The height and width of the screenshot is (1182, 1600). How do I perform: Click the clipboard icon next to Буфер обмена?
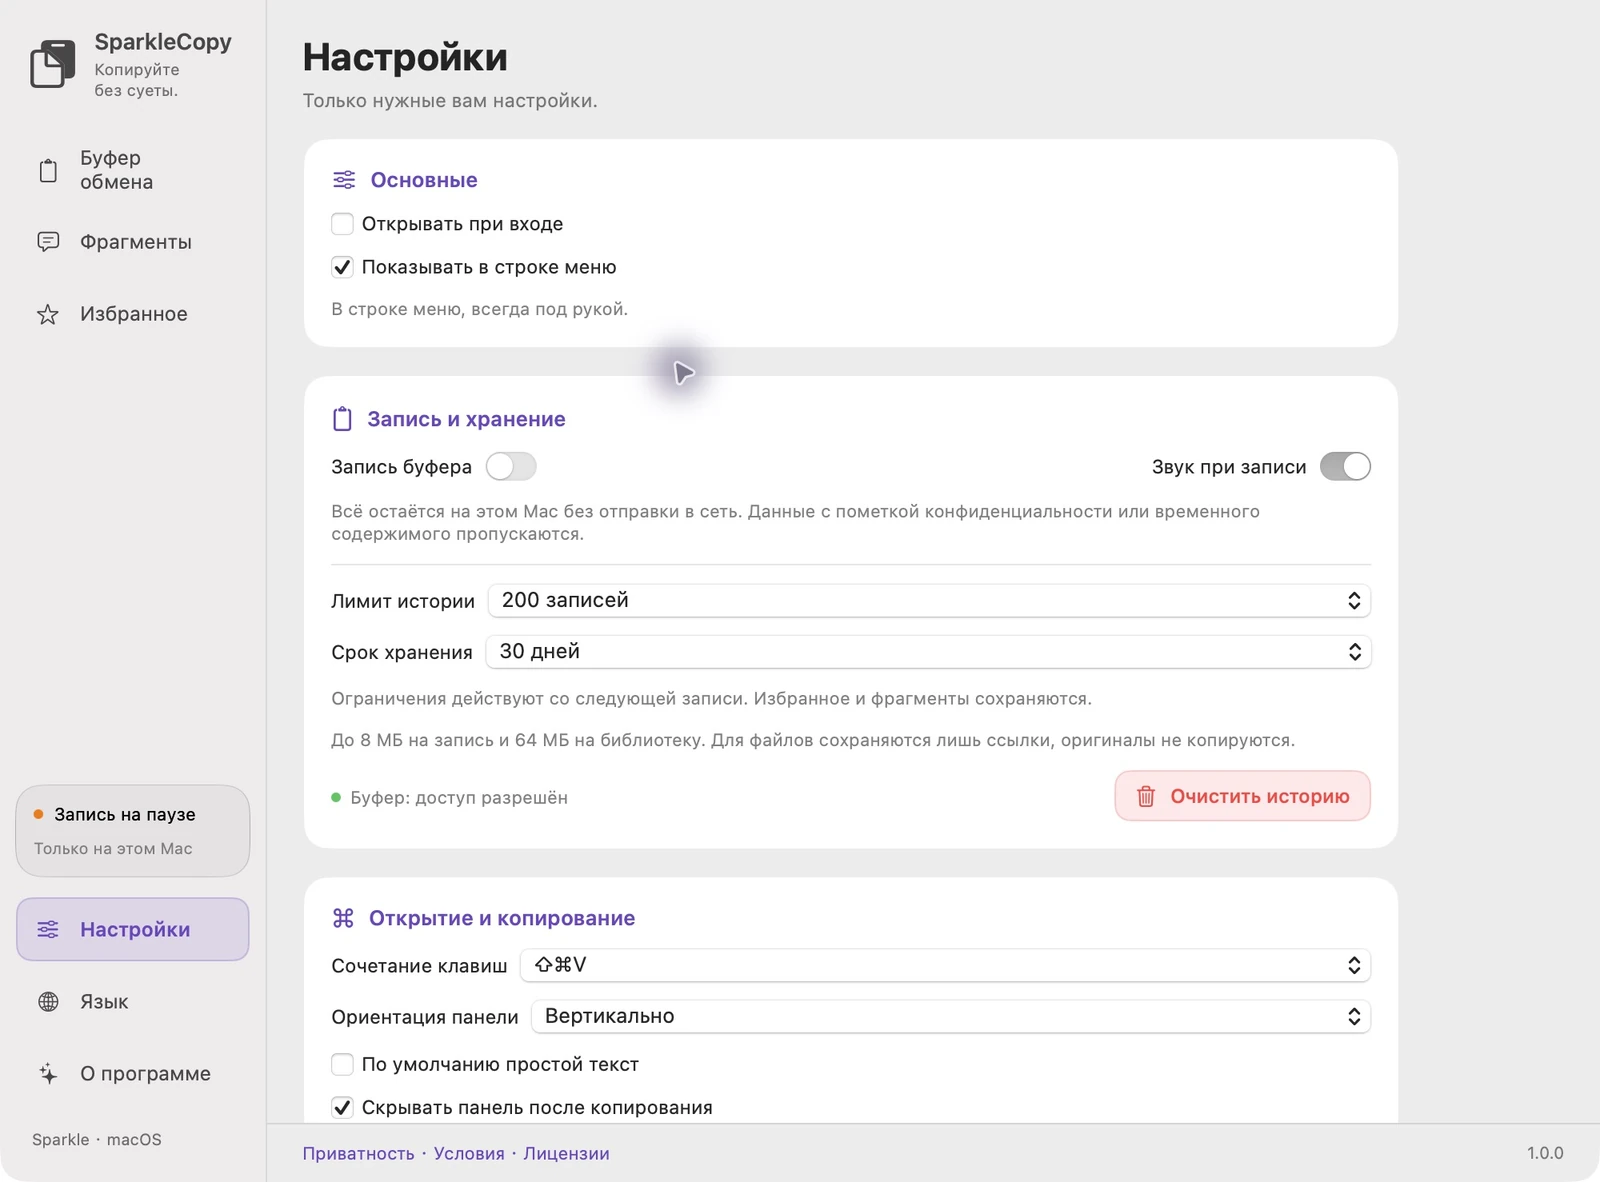point(48,171)
